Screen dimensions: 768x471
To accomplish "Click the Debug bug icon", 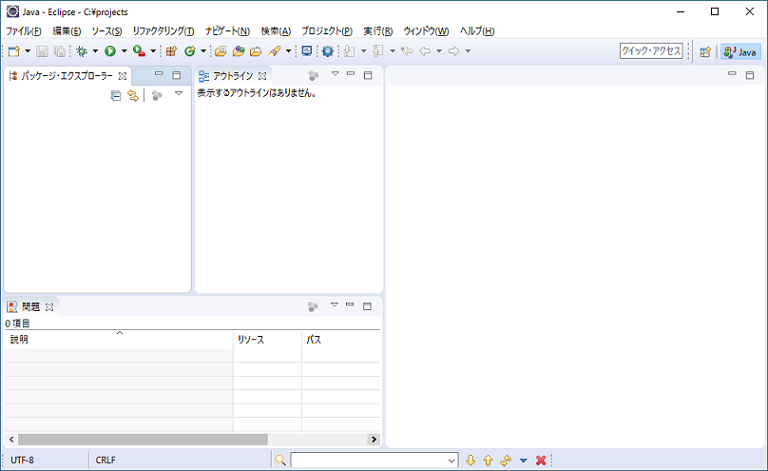I will [x=82, y=51].
